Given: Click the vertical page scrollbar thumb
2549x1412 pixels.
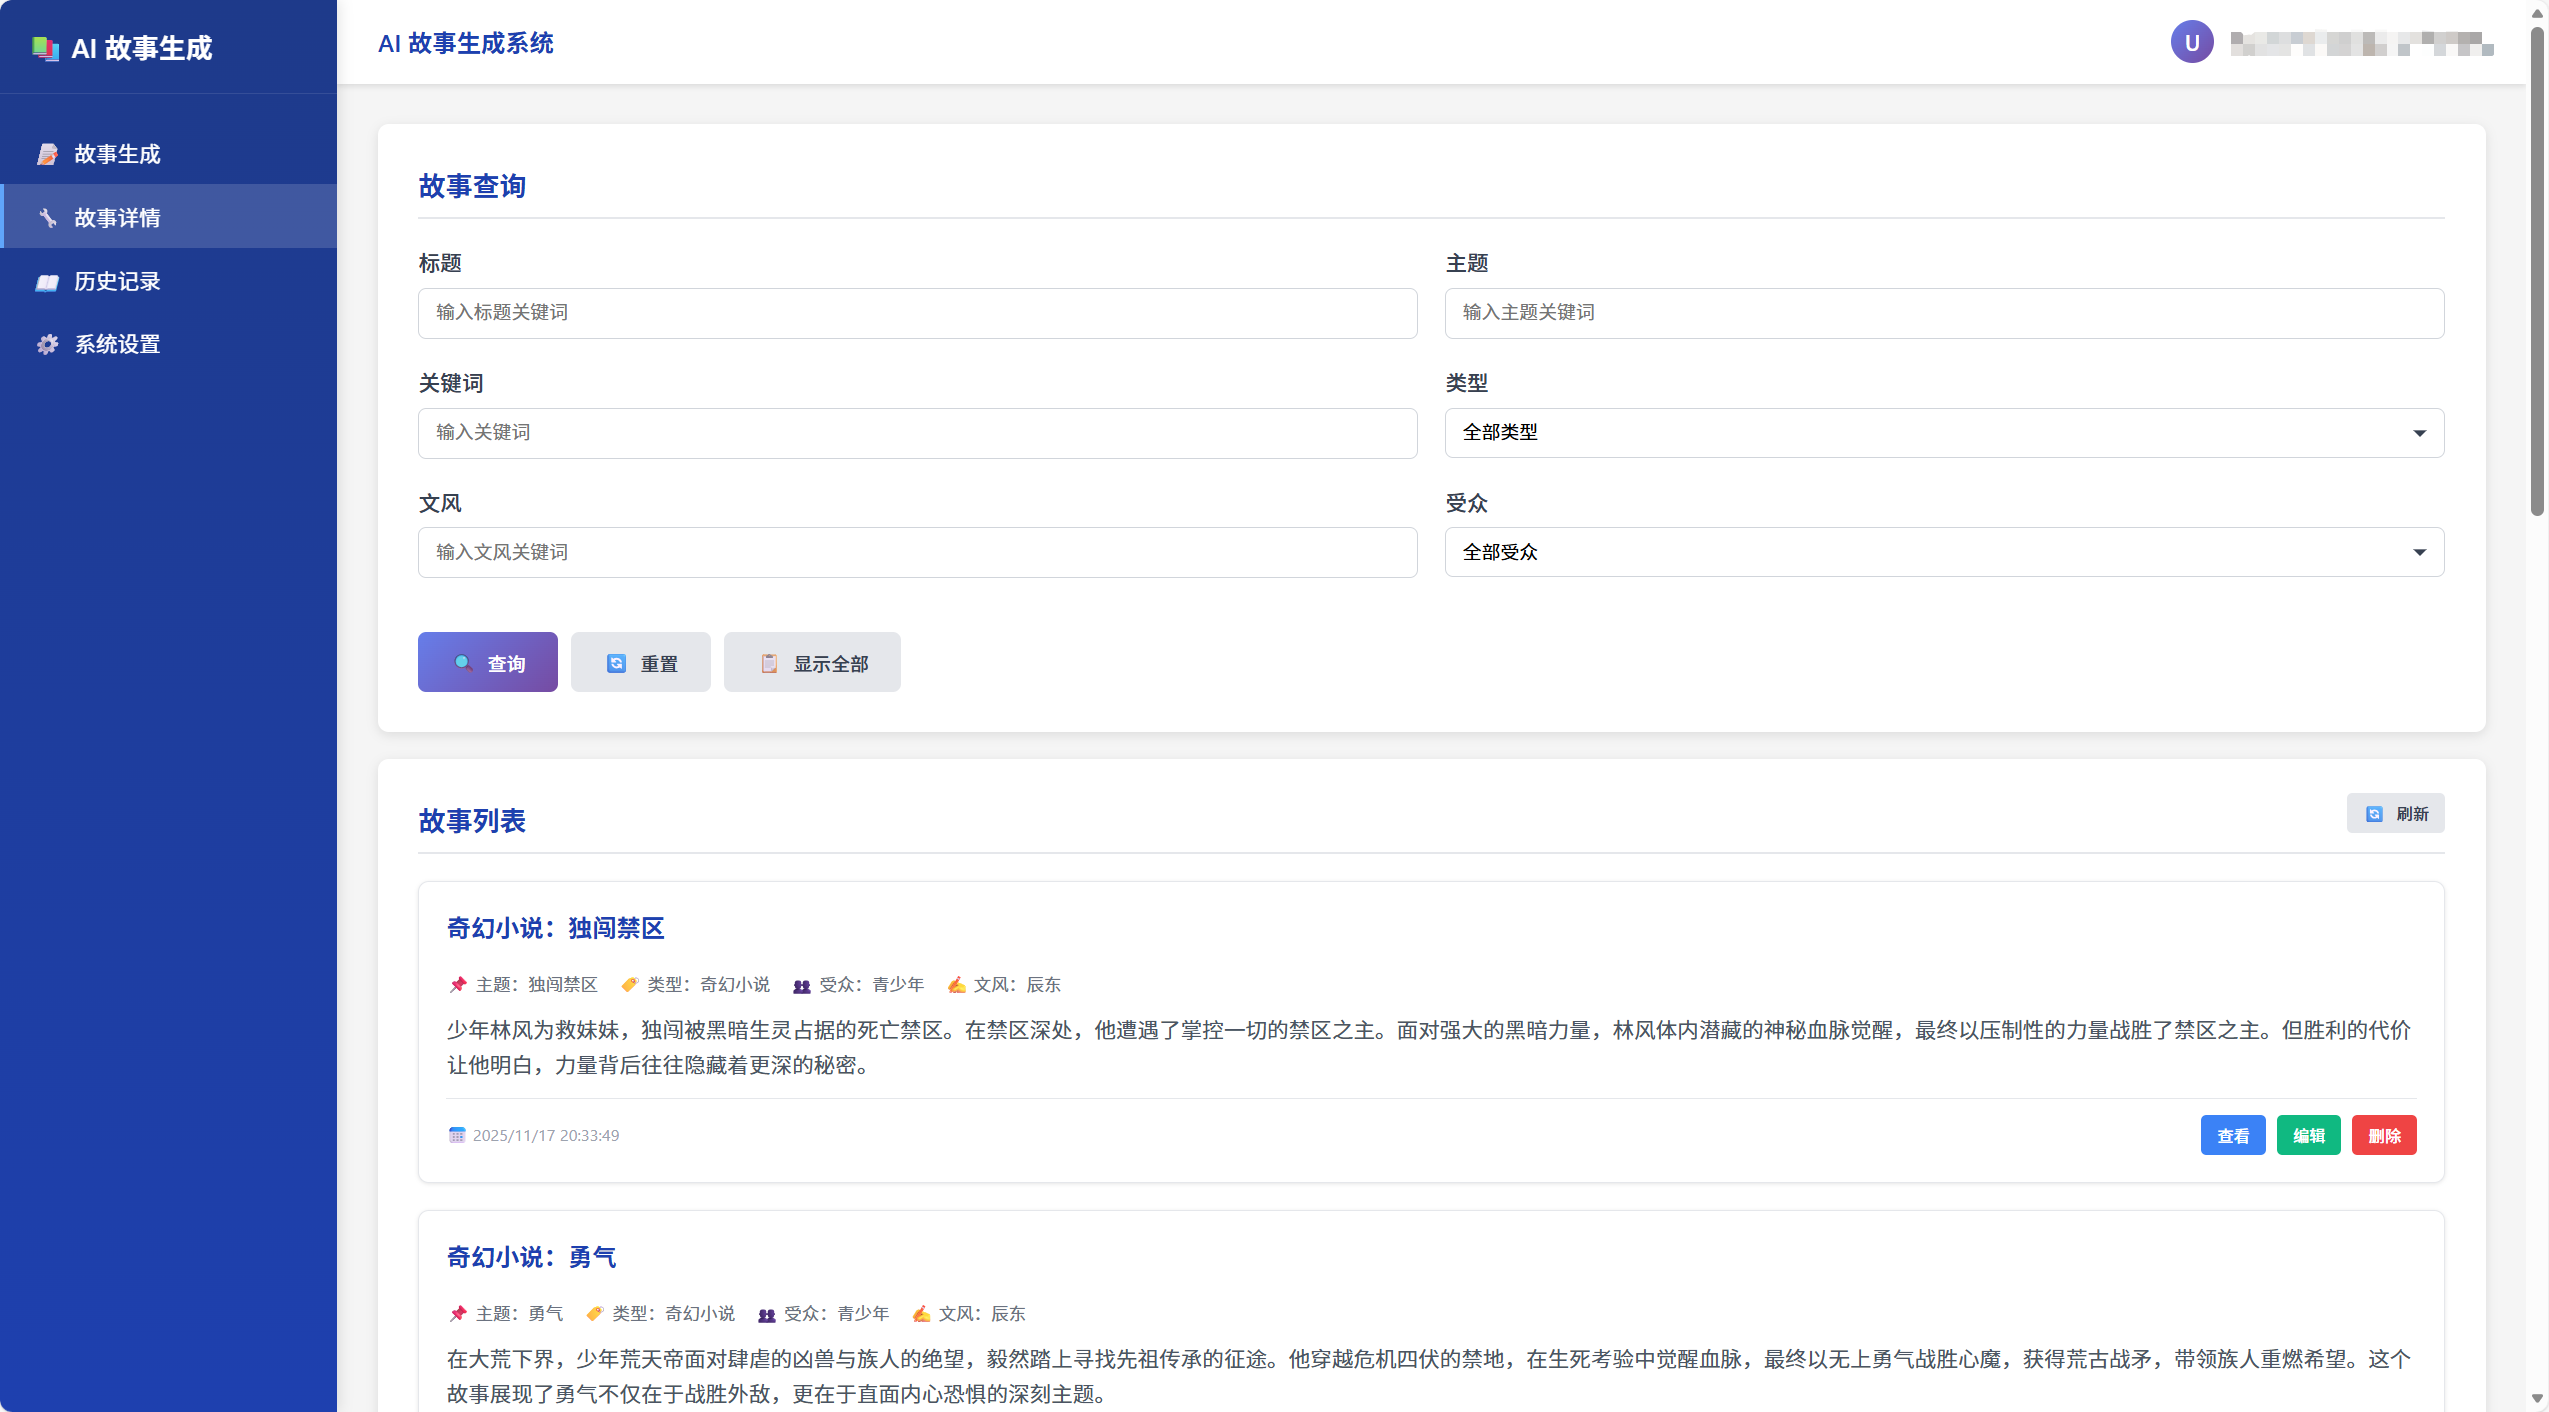Looking at the screenshot, I should tap(2536, 270).
